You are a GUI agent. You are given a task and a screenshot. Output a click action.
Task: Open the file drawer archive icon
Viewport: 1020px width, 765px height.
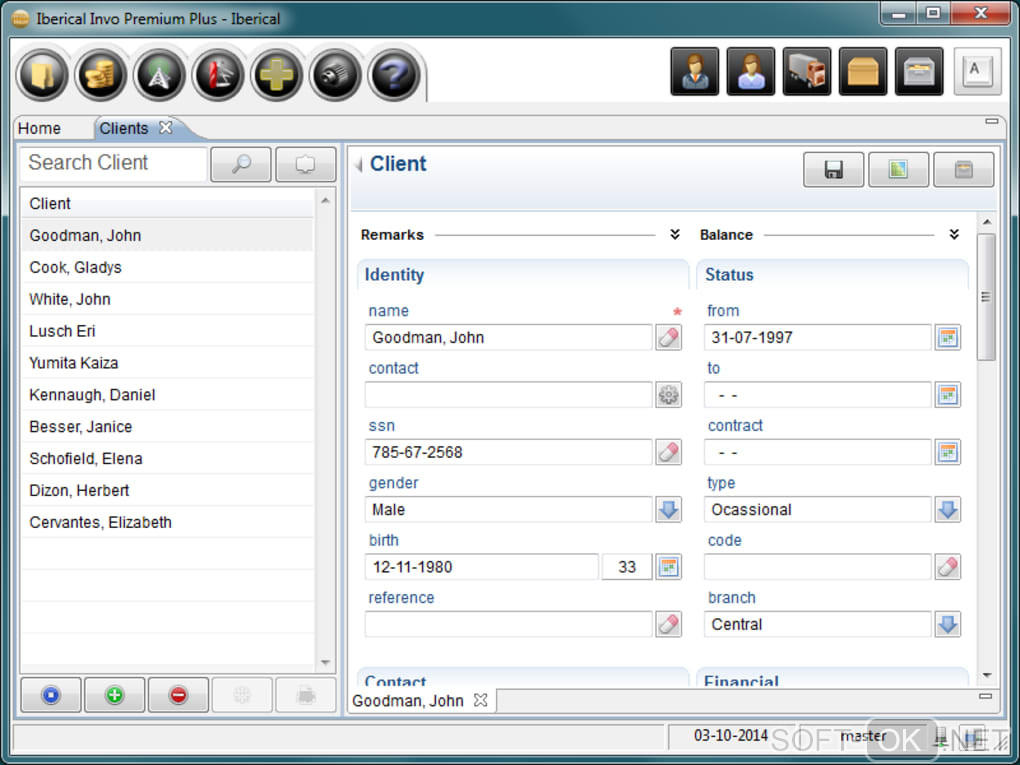pyautogui.click(x=919, y=72)
